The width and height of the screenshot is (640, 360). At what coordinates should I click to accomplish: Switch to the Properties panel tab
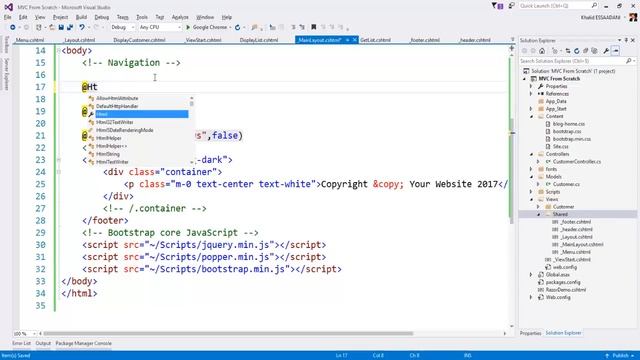tap(530, 333)
